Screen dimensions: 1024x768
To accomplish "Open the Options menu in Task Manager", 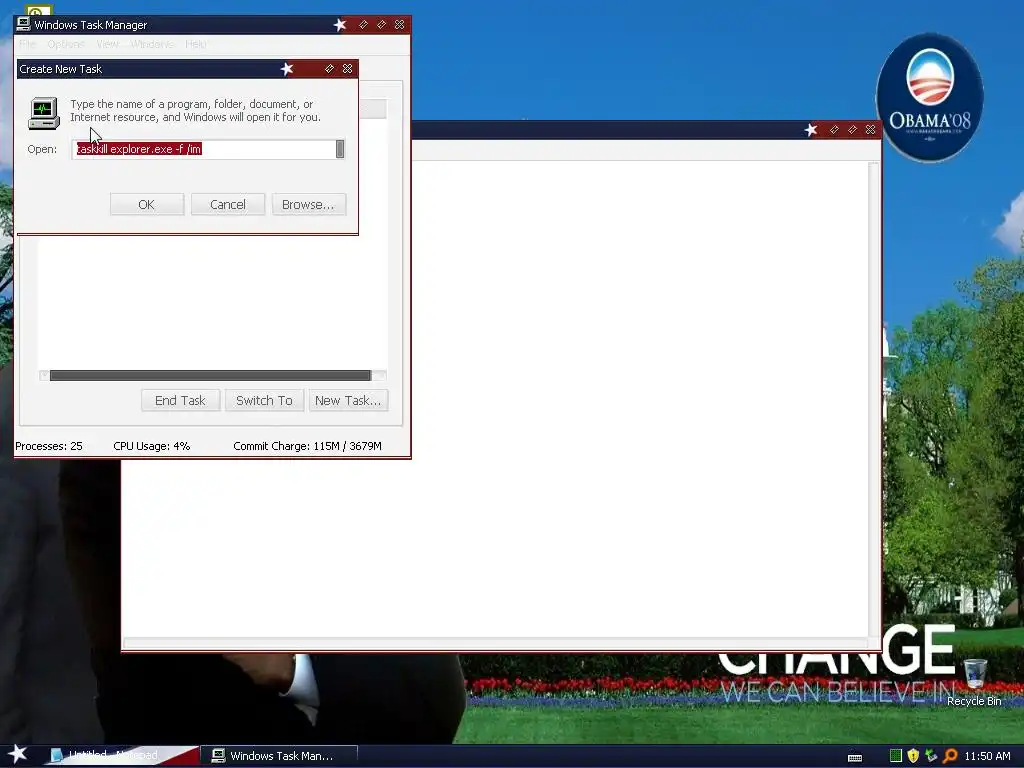I will pyautogui.click(x=66, y=44).
